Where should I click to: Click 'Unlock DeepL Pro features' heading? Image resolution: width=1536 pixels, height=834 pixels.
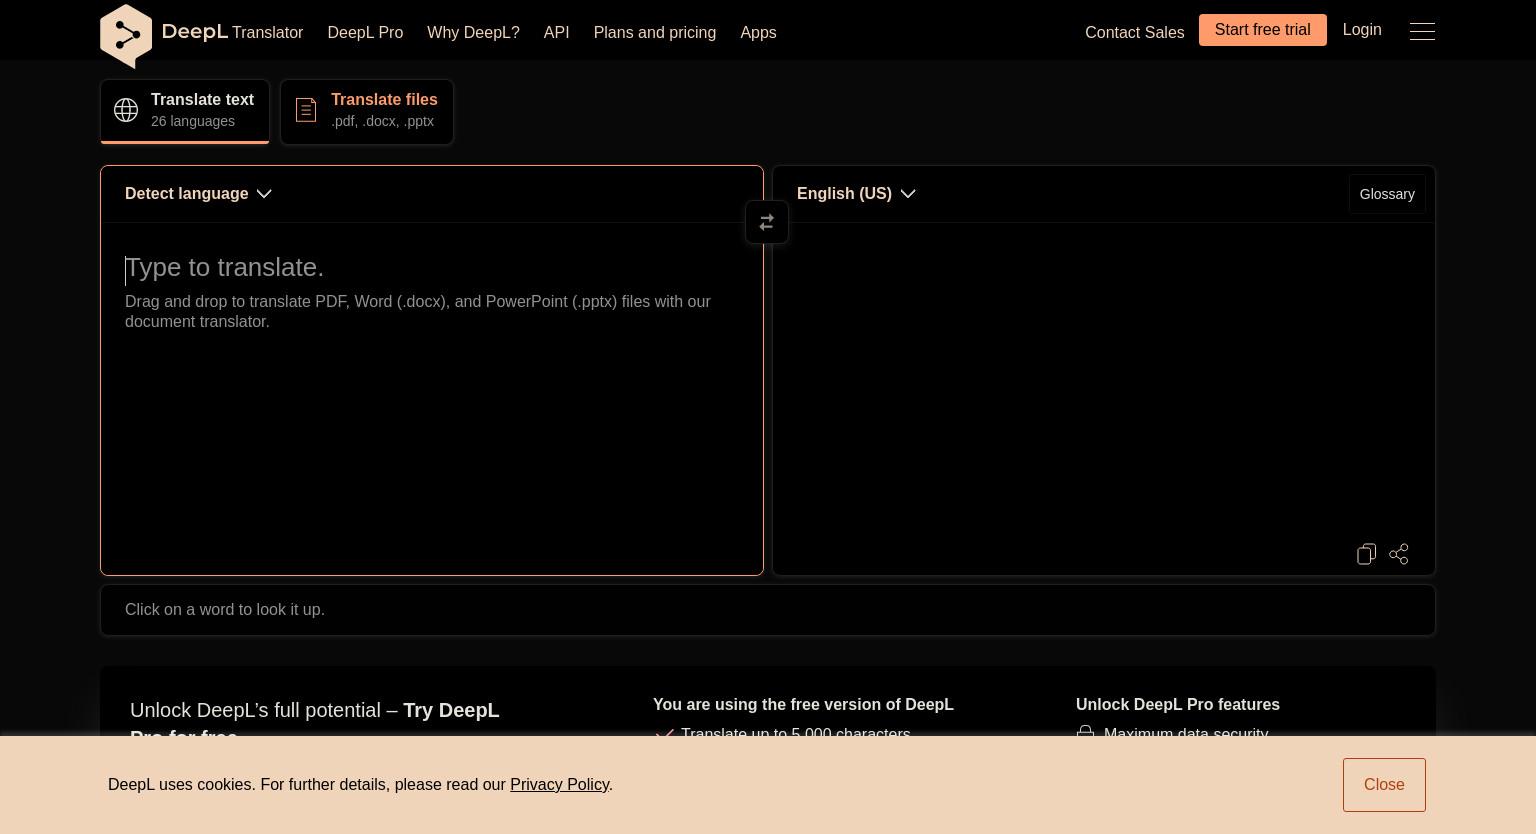click(x=1178, y=705)
